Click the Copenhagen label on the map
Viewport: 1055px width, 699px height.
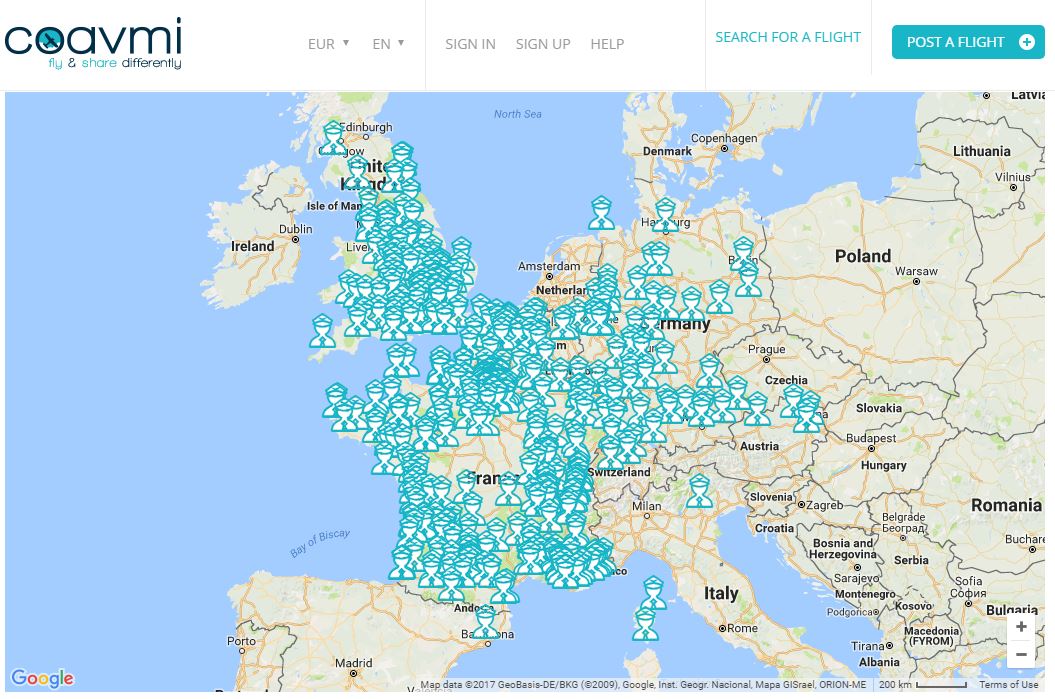pyautogui.click(x=724, y=138)
